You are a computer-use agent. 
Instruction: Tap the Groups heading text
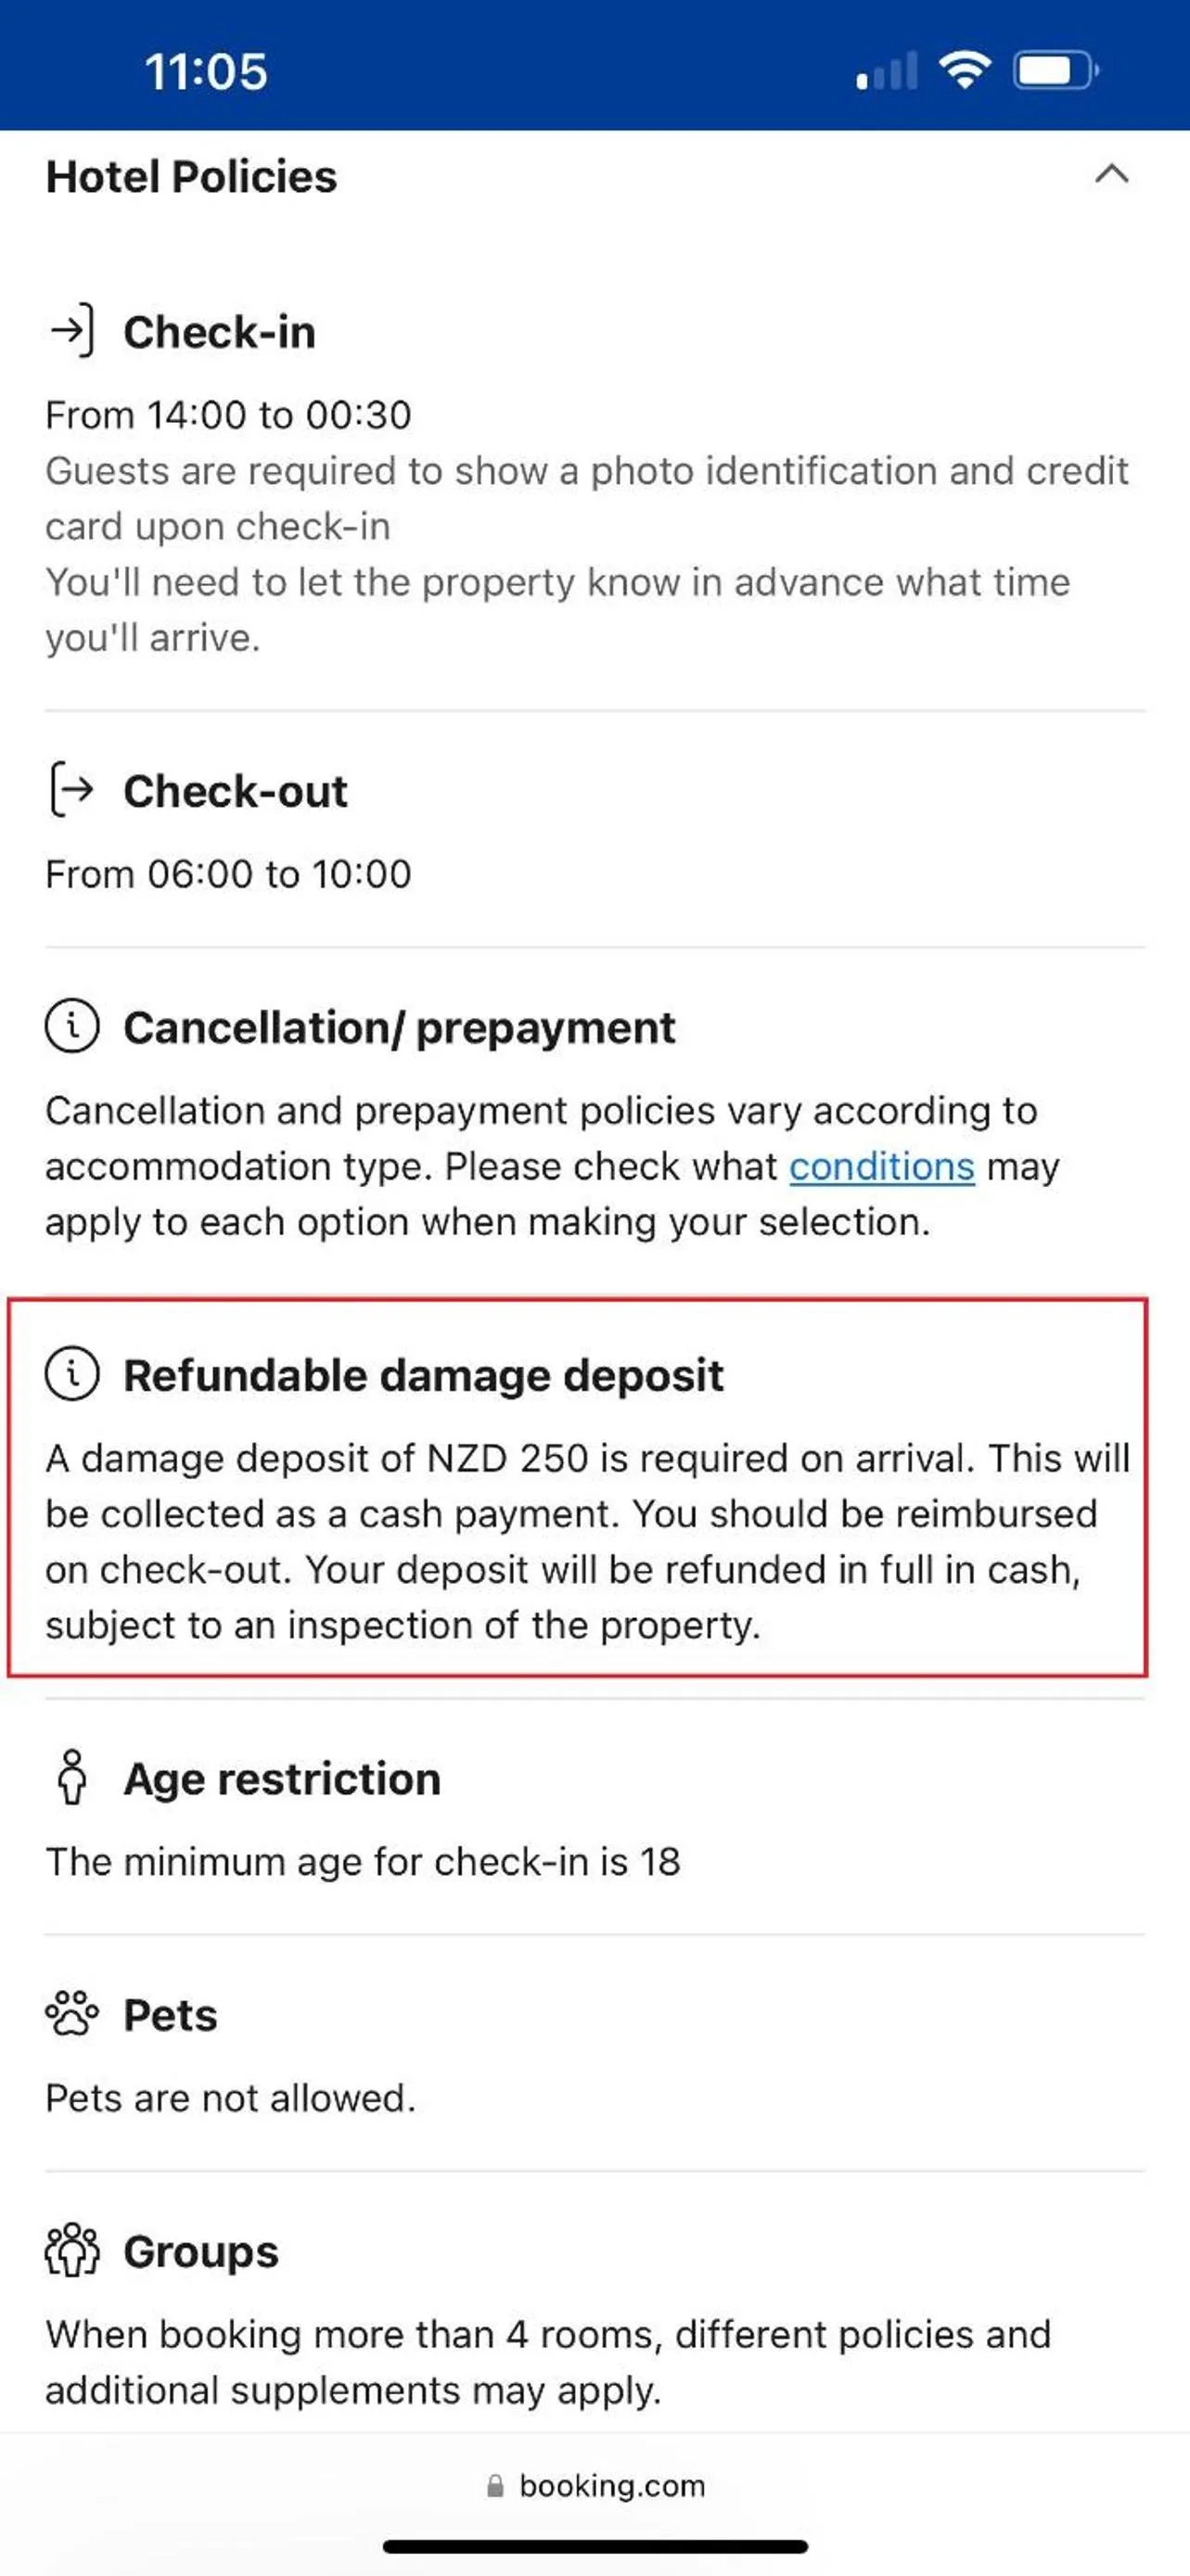pyautogui.click(x=201, y=2252)
